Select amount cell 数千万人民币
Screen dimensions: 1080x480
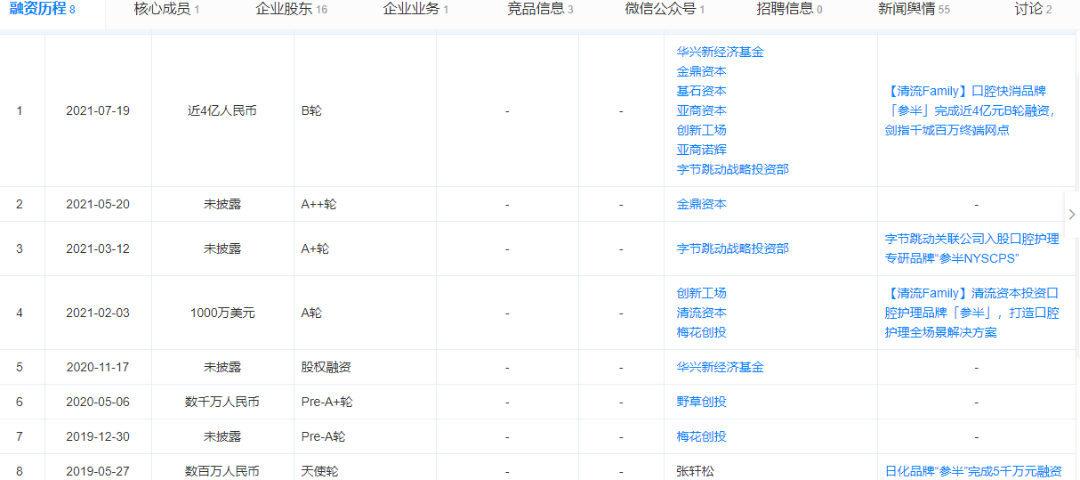(x=222, y=401)
